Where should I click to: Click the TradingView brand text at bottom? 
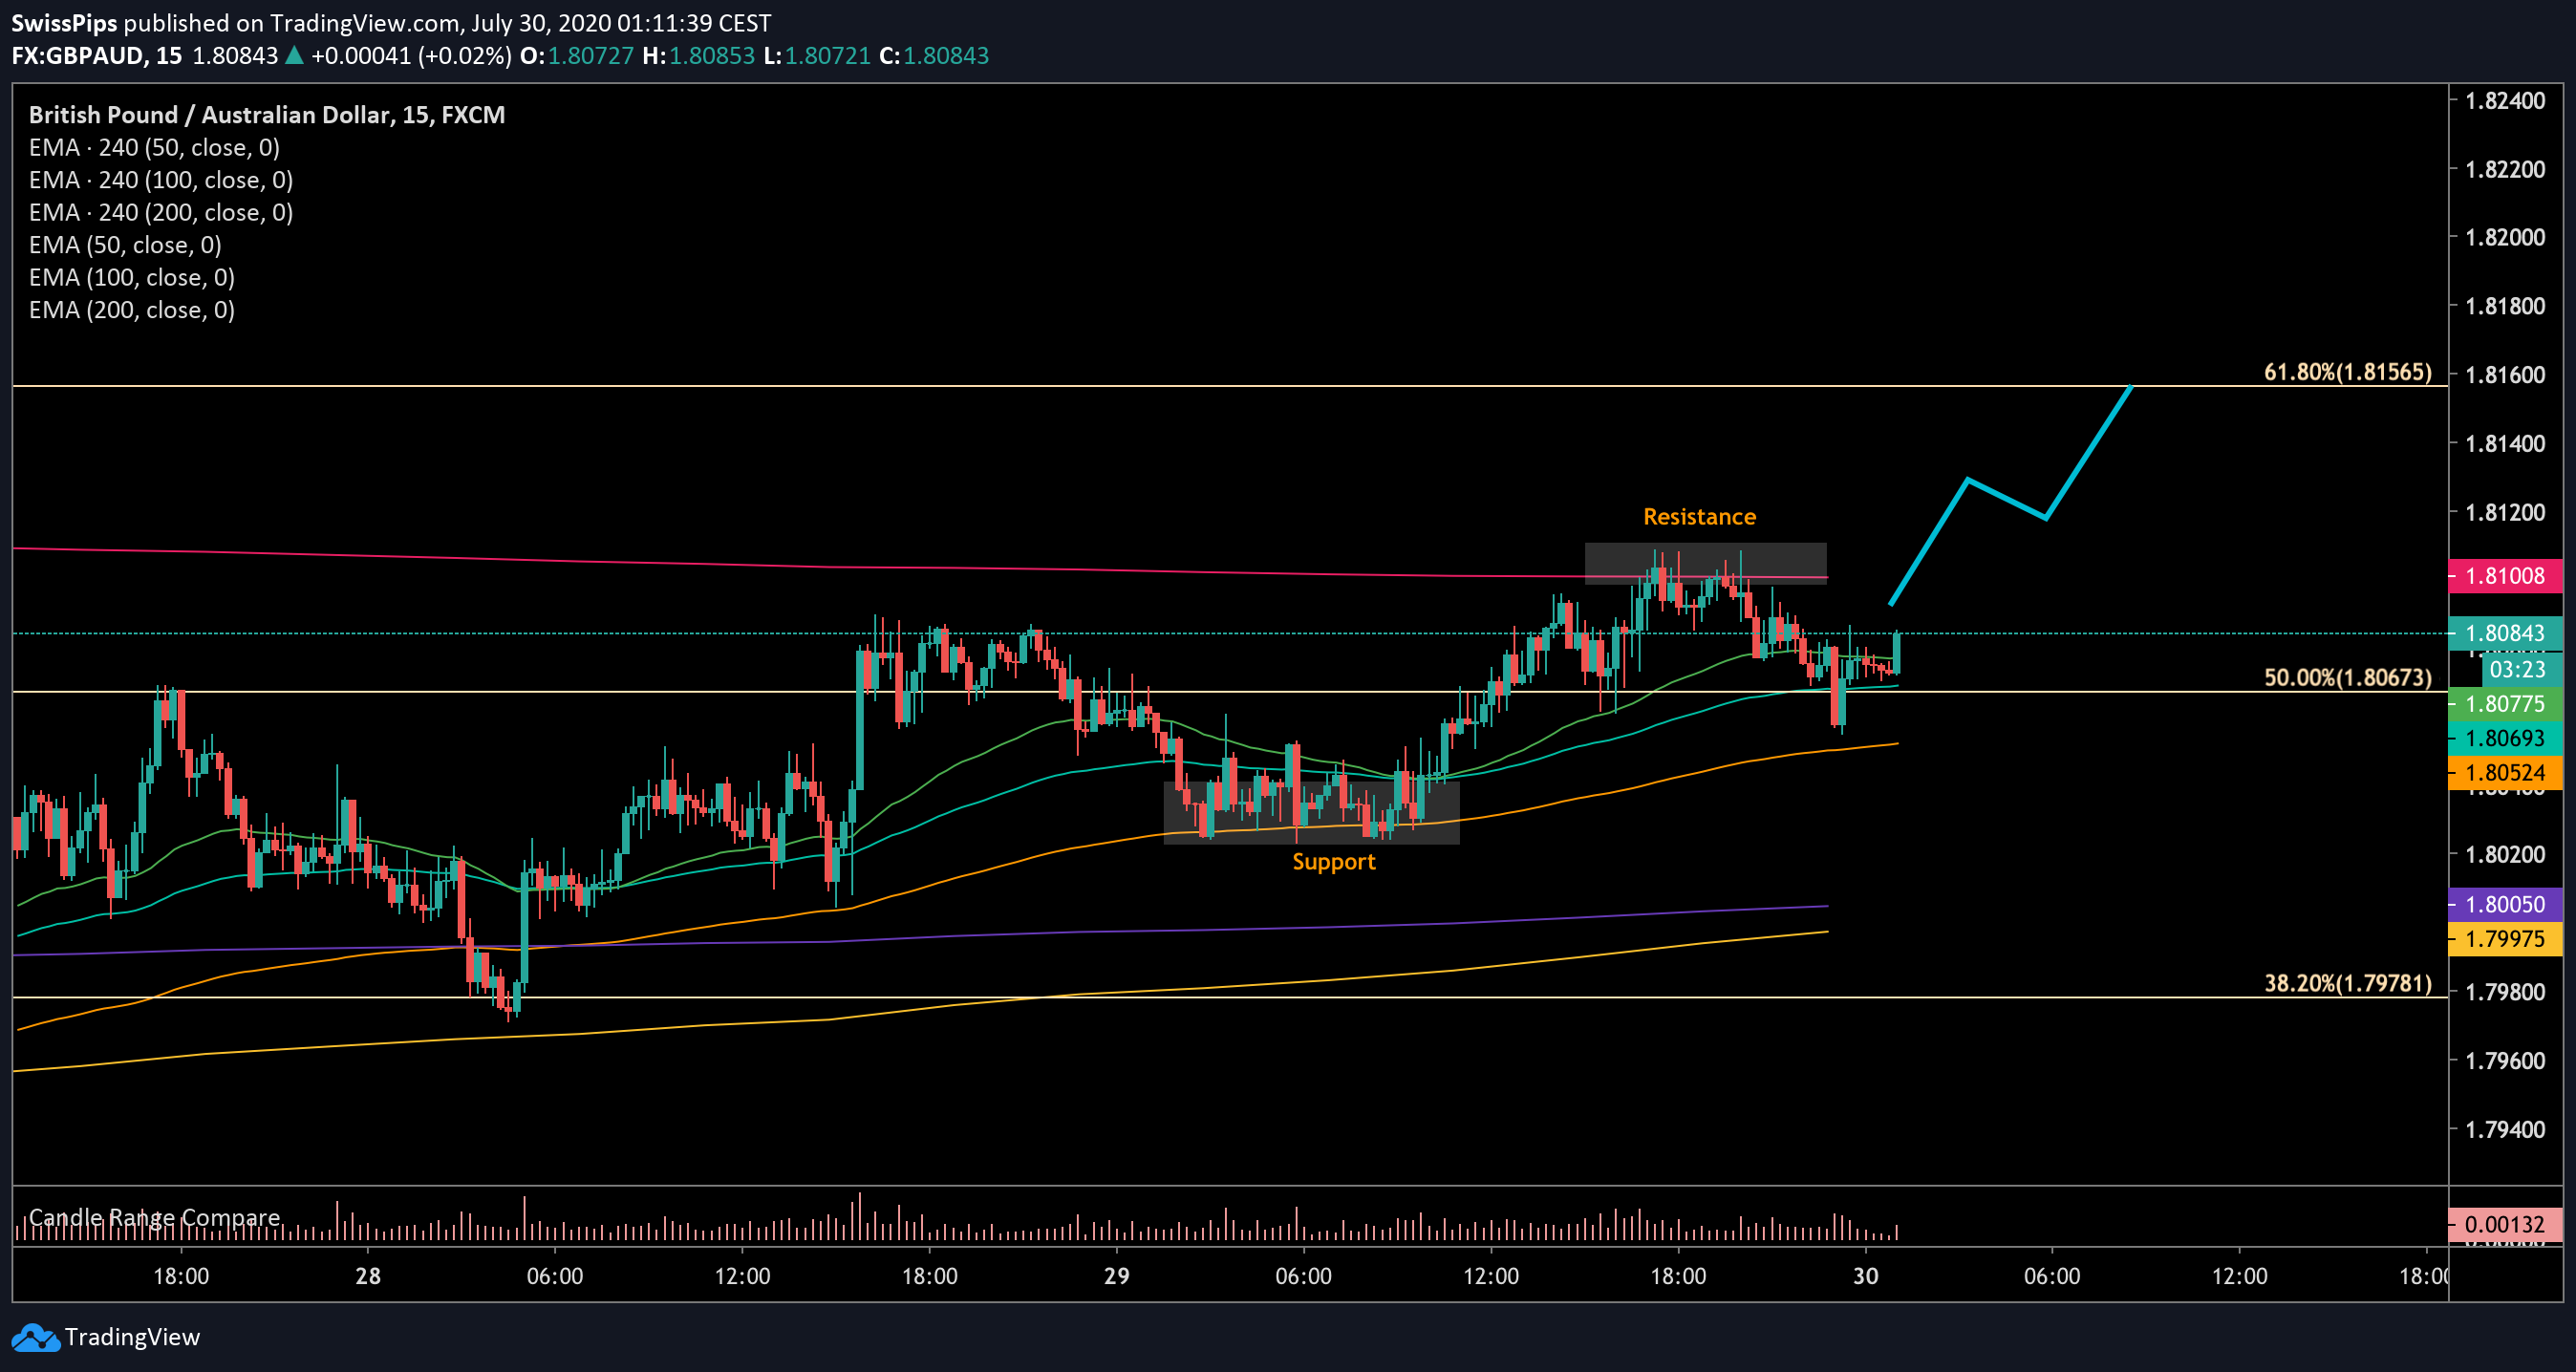tap(132, 1337)
